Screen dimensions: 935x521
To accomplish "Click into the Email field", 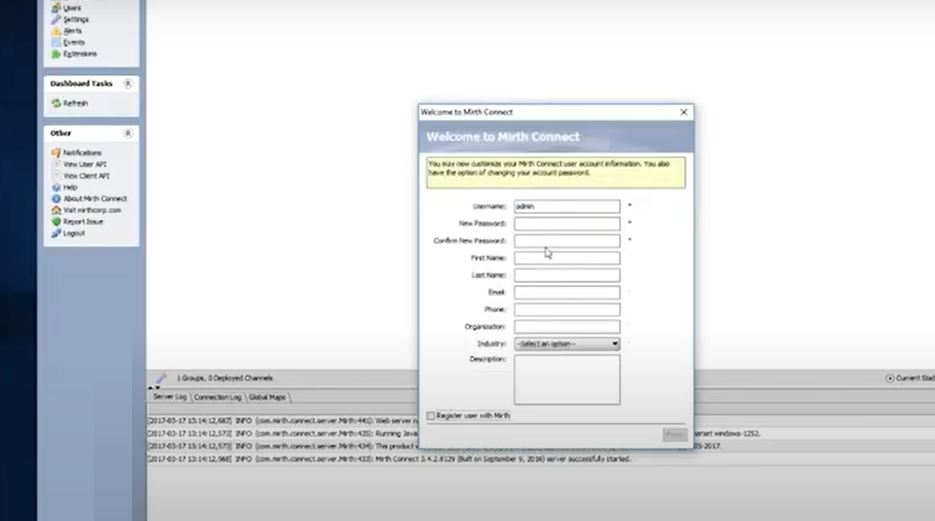I will pyautogui.click(x=567, y=292).
